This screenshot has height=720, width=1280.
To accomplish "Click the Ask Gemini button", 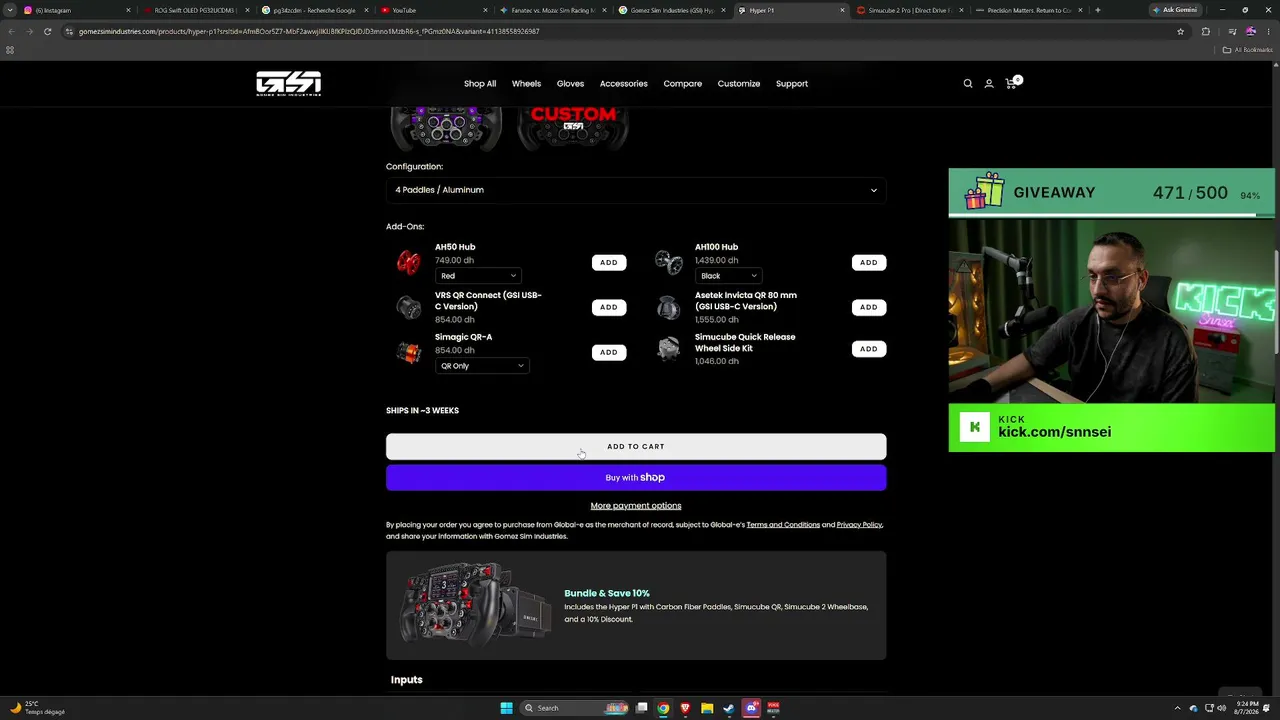I will (1175, 10).
